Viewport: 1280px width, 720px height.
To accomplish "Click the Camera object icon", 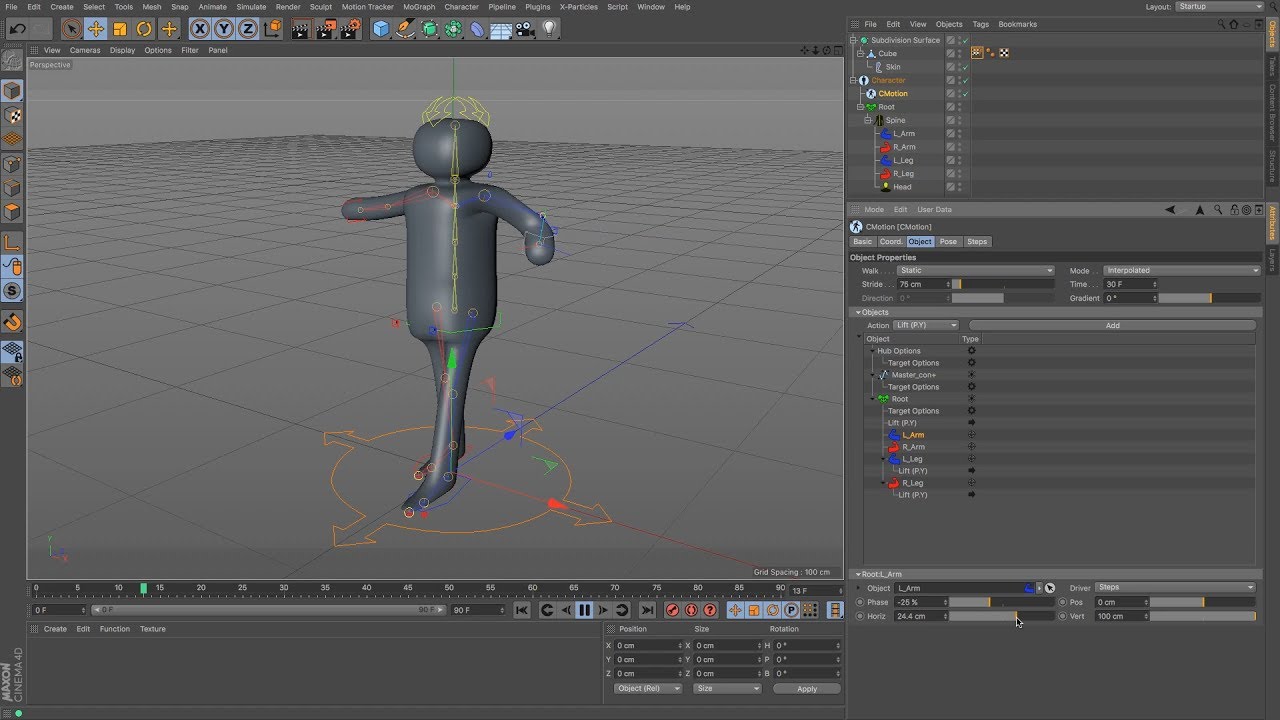I will [524, 29].
